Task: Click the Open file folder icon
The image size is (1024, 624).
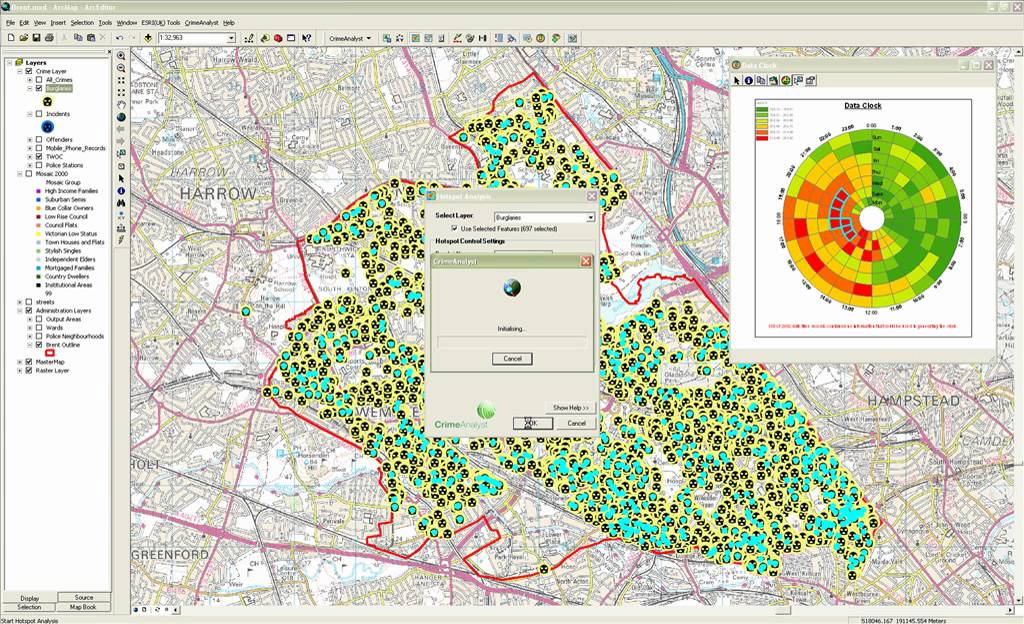Action: (24, 38)
